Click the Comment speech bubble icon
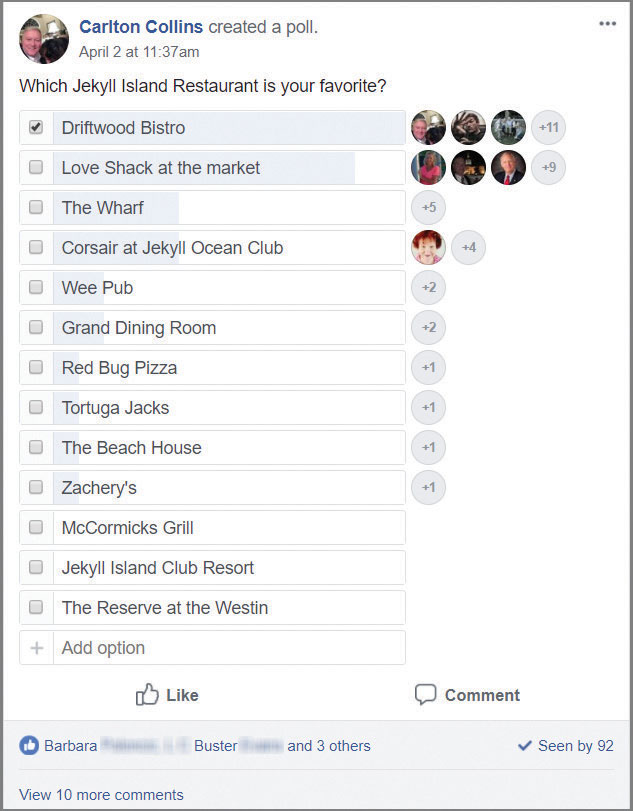The width and height of the screenshot is (633, 811). pos(426,694)
